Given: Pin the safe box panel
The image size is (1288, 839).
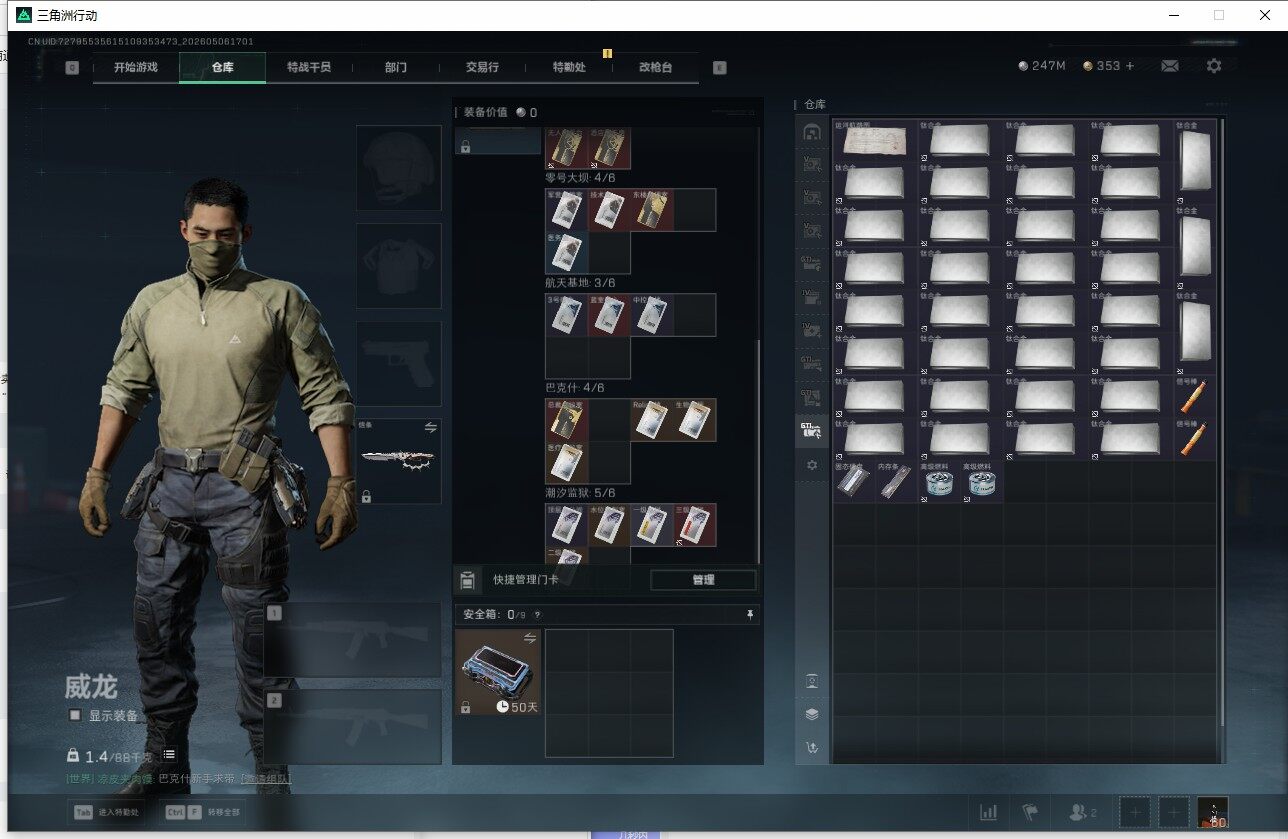Looking at the screenshot, I should [x=750, y=615].
